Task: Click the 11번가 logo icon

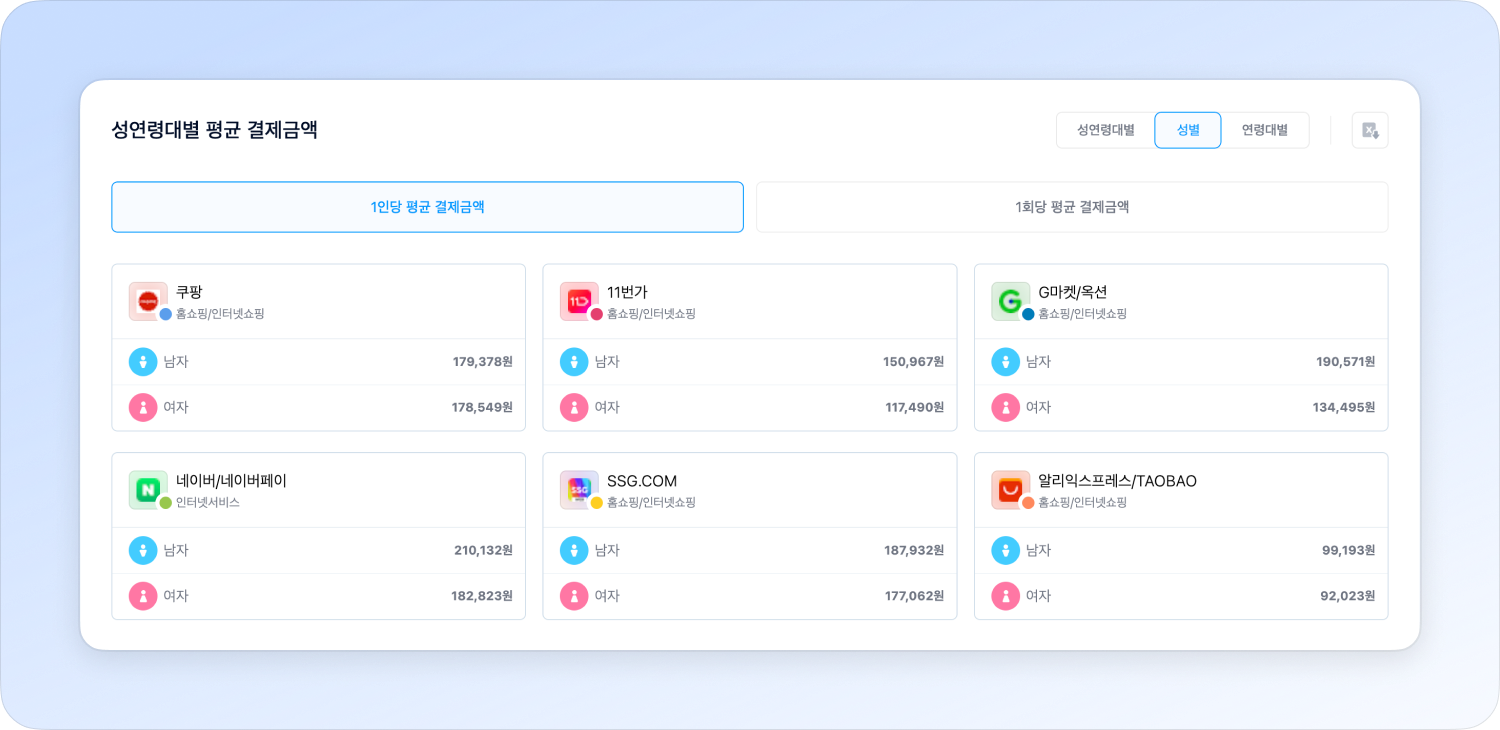Action: [578, 300]
